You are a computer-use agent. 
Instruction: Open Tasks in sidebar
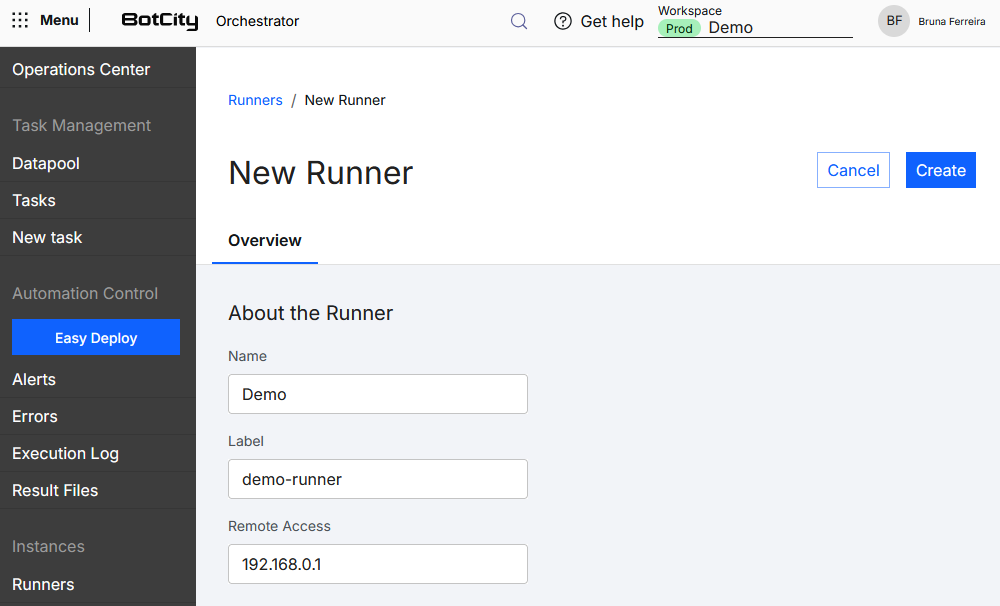[98, 200]
